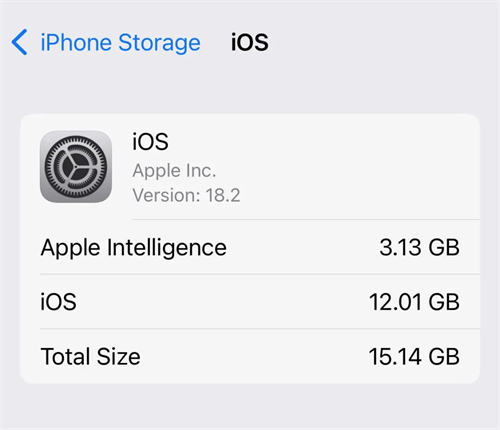Click the 12.01 GB size value
The image size is (500, 430).
click(x=414, y=302)
